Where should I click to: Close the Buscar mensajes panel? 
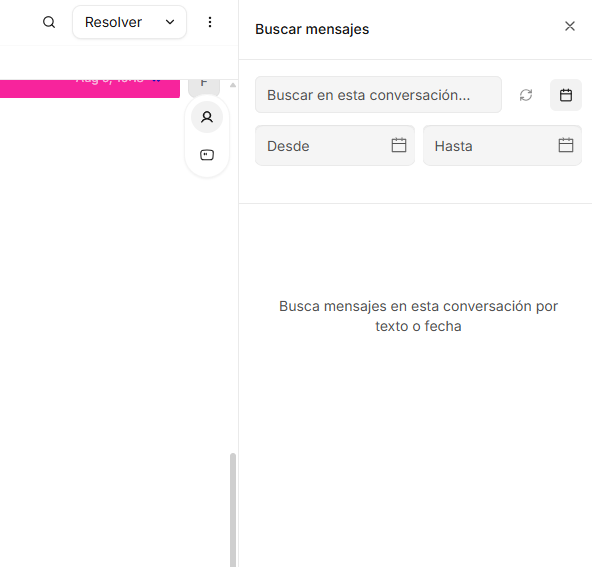click(569, 26)
